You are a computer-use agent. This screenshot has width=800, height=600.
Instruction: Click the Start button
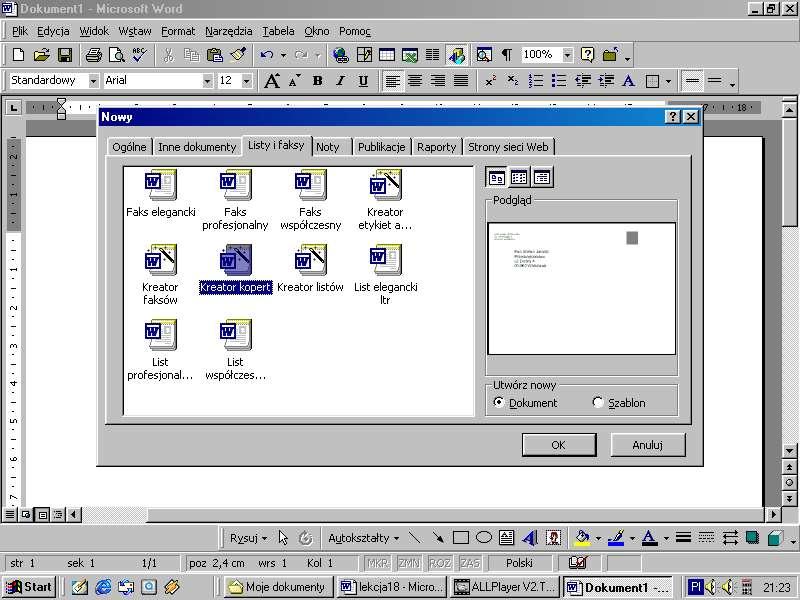(x=29, y=587)
